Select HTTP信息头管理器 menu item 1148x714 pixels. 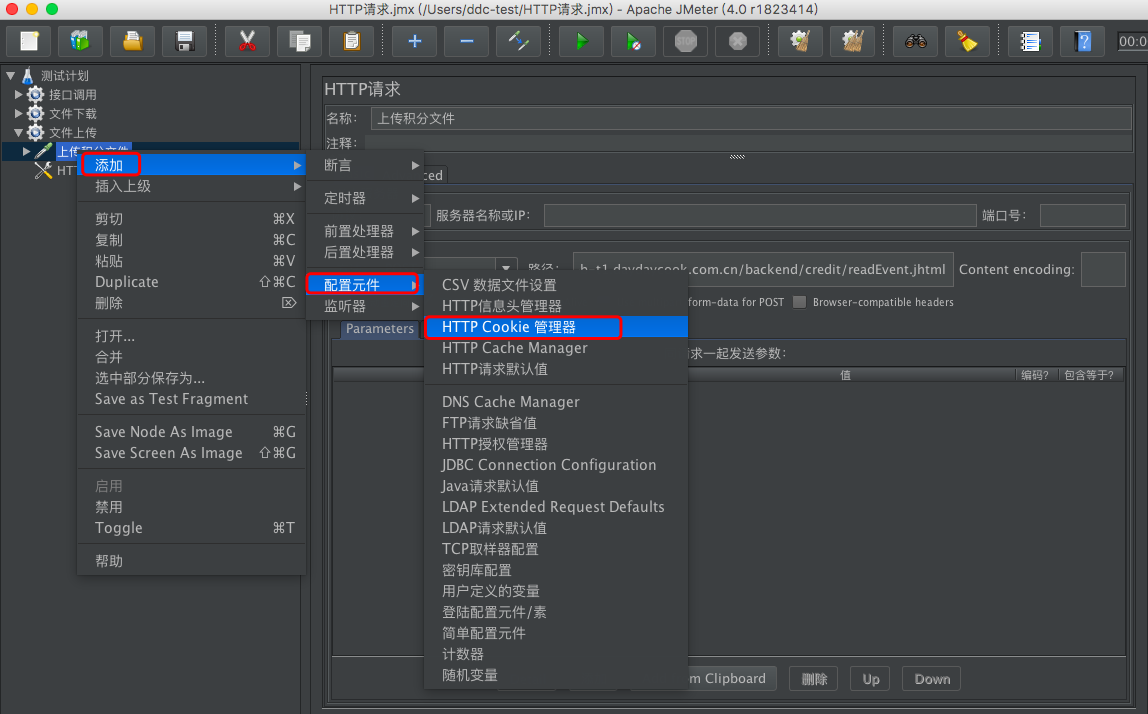point(556,306)
